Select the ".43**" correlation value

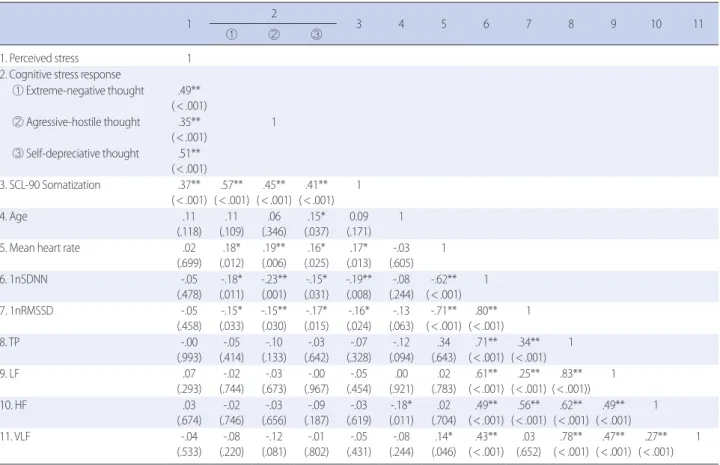(x=486, y=437)
